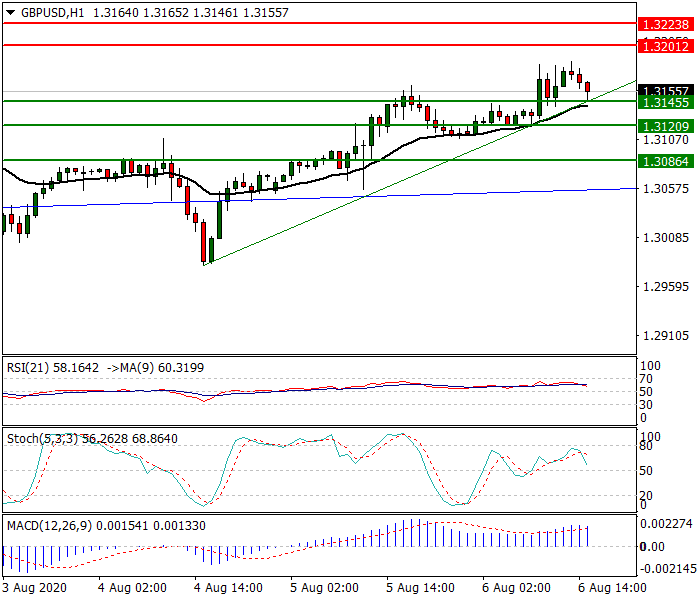700x600 pixels.
Task: Click the 1.29595 price axis value
Action: [x=666, y=287]
